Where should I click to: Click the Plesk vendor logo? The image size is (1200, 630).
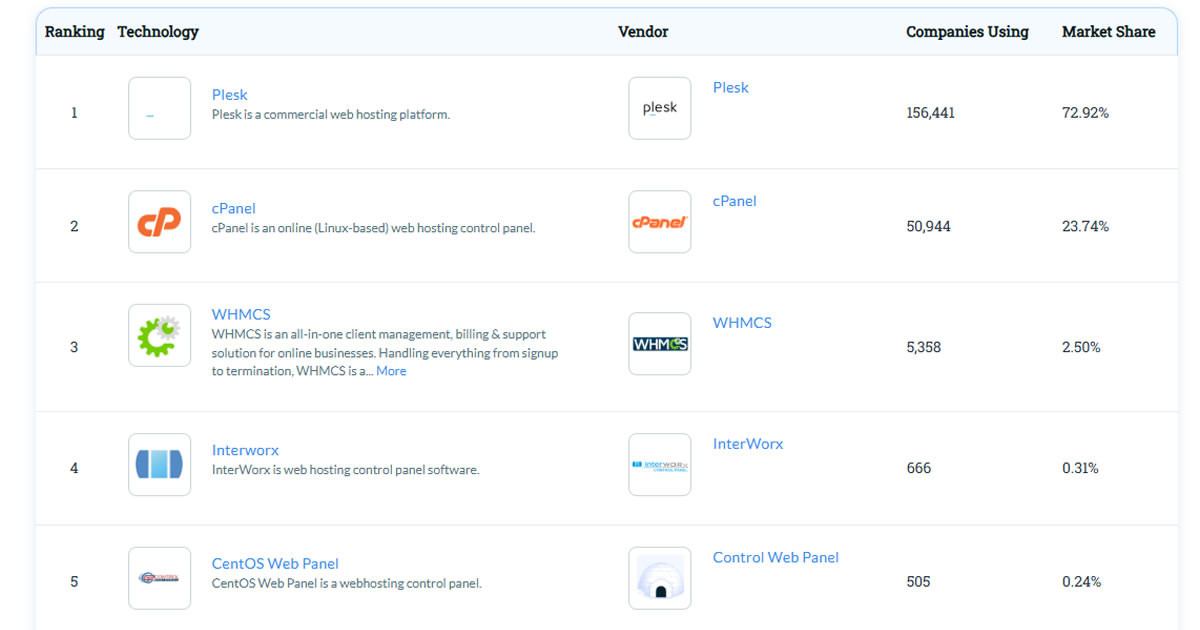(659, 108)
